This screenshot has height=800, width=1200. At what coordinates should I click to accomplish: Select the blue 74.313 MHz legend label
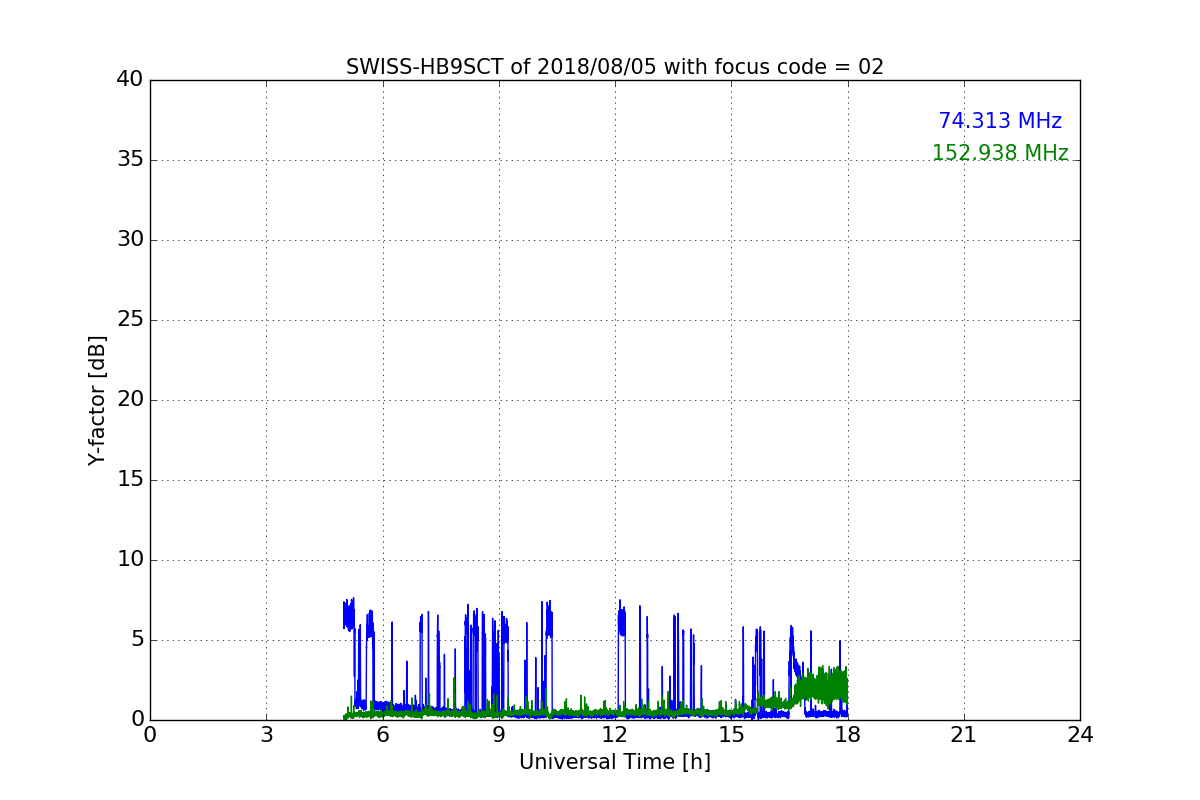click(x=1000, y=121)
